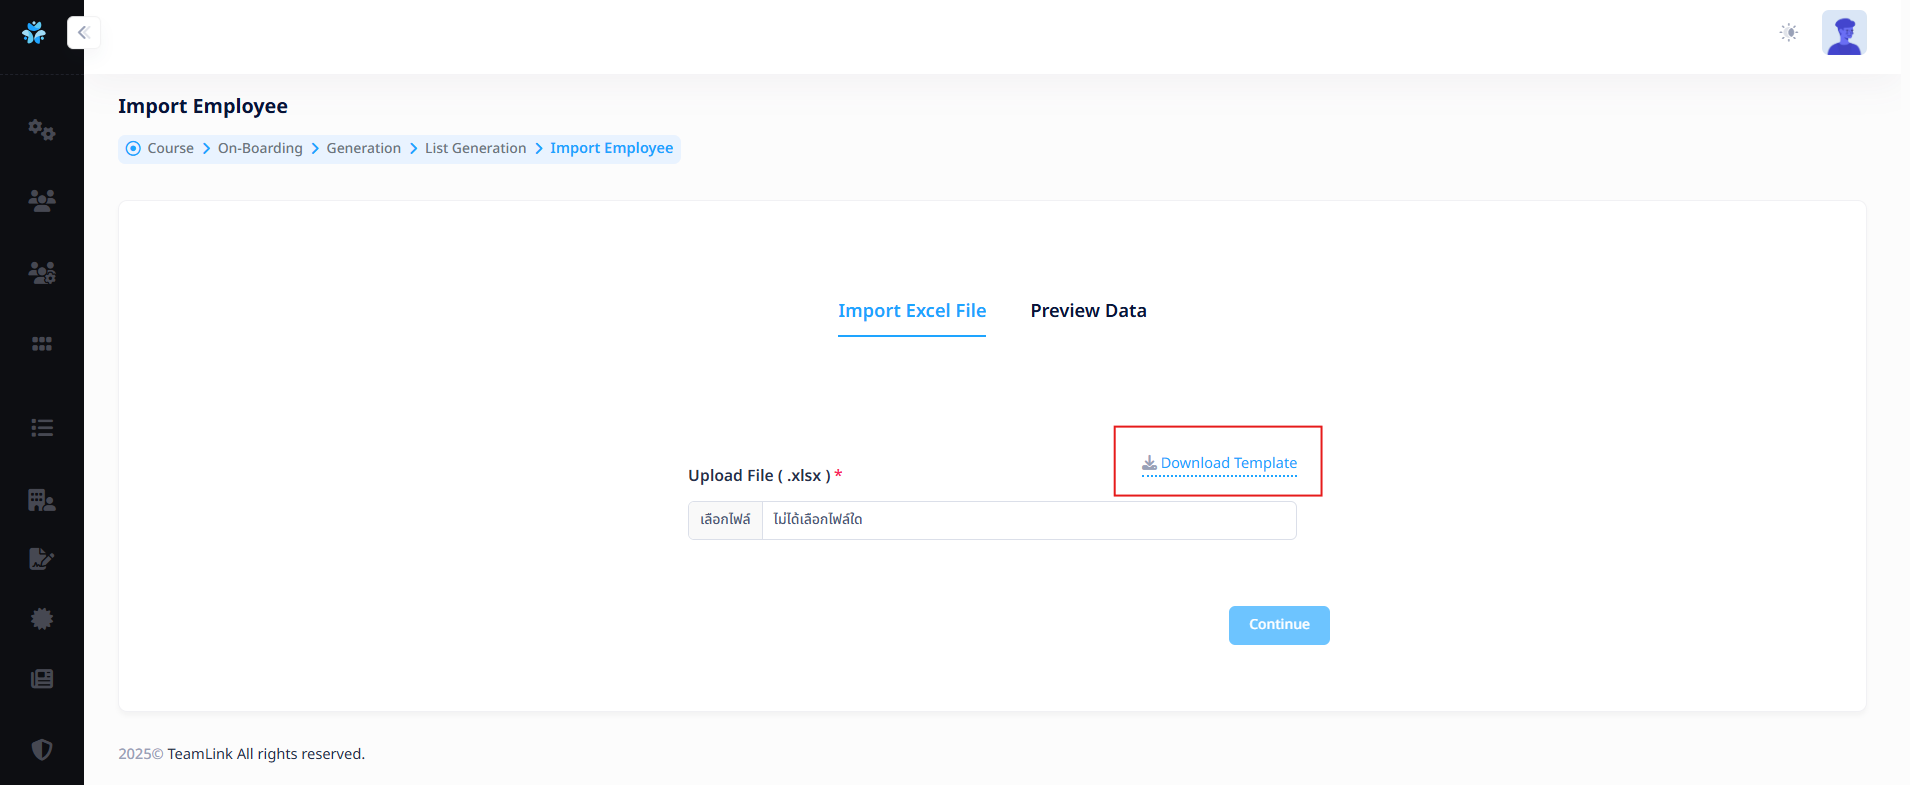
Task: Open the users group sidebar icon
Action: point(42,201)
